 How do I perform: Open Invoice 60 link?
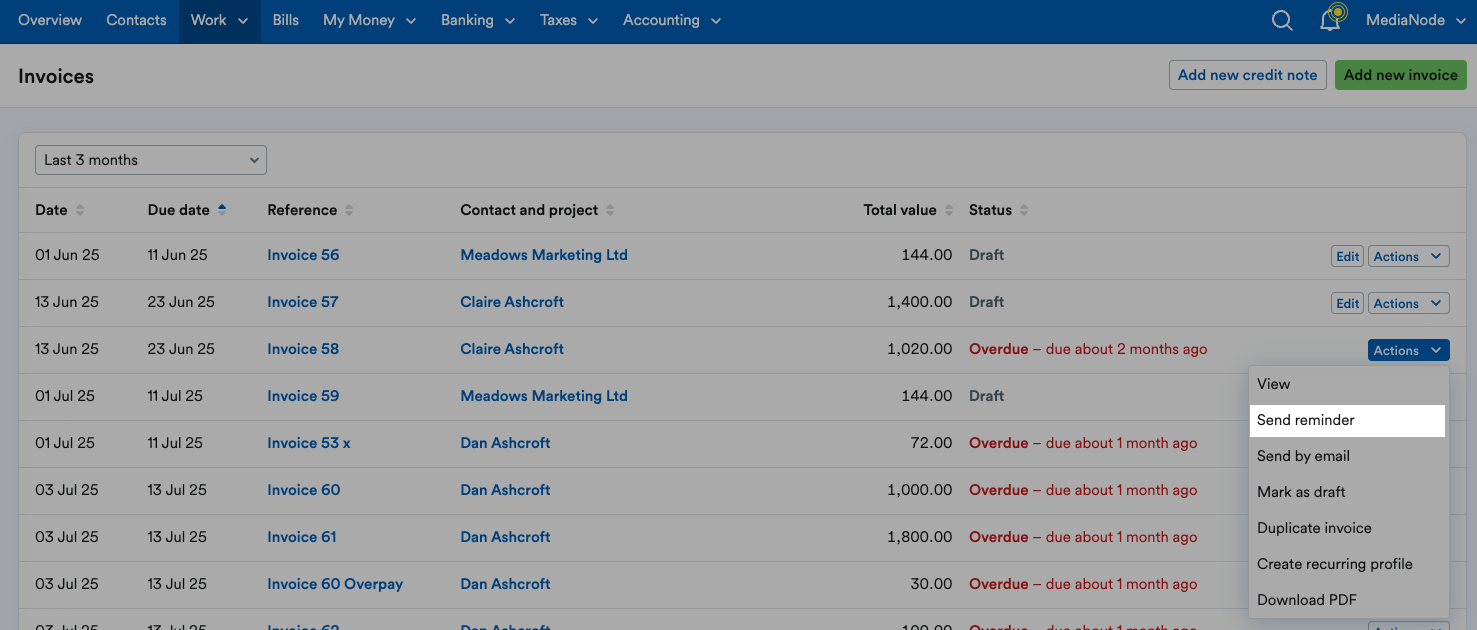(304, 490)
